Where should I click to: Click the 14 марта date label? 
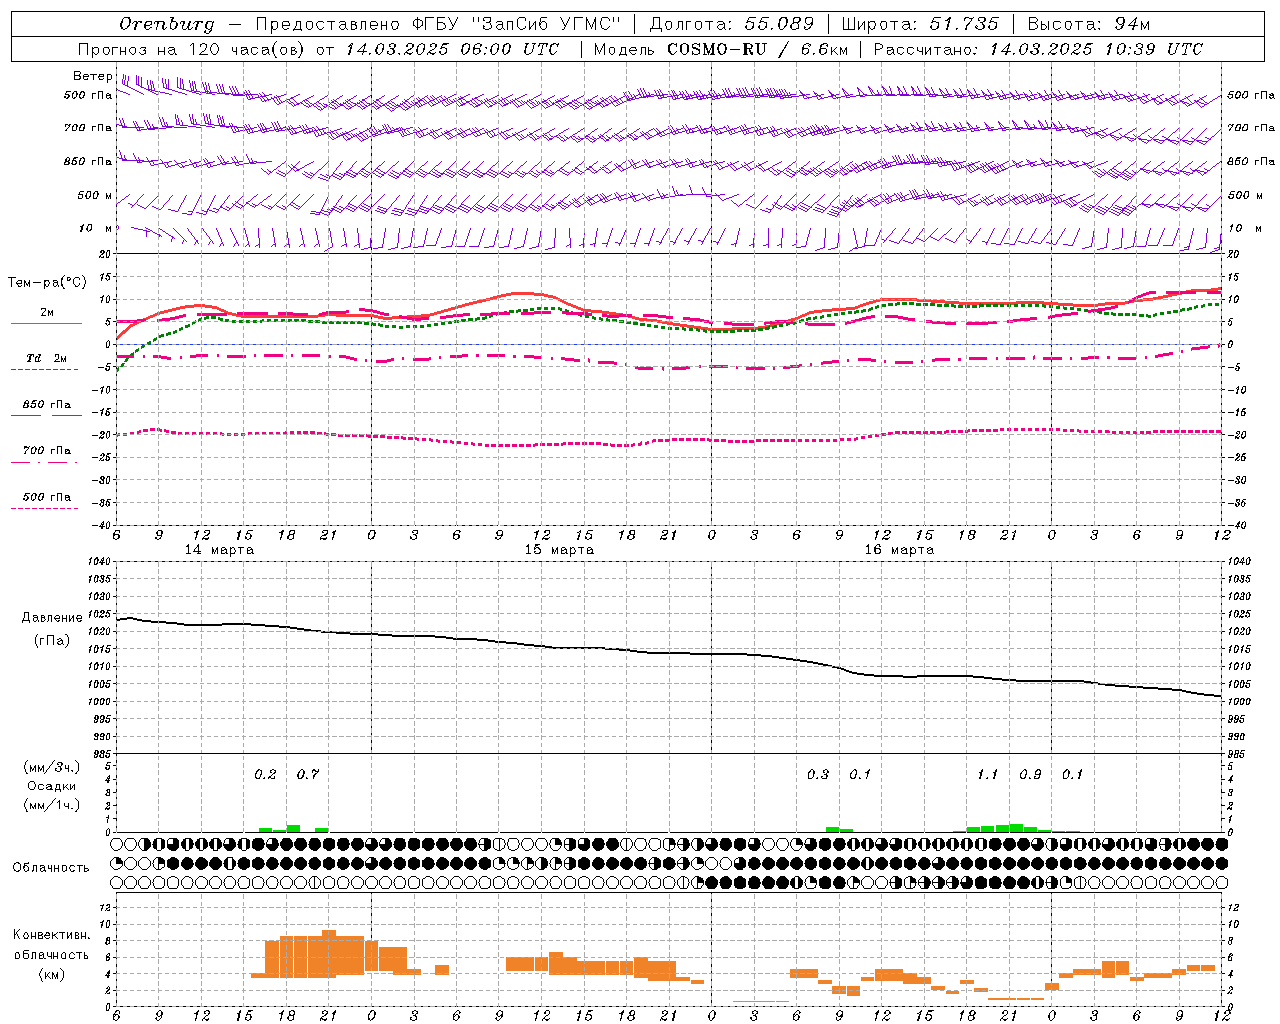pos(220,549)
